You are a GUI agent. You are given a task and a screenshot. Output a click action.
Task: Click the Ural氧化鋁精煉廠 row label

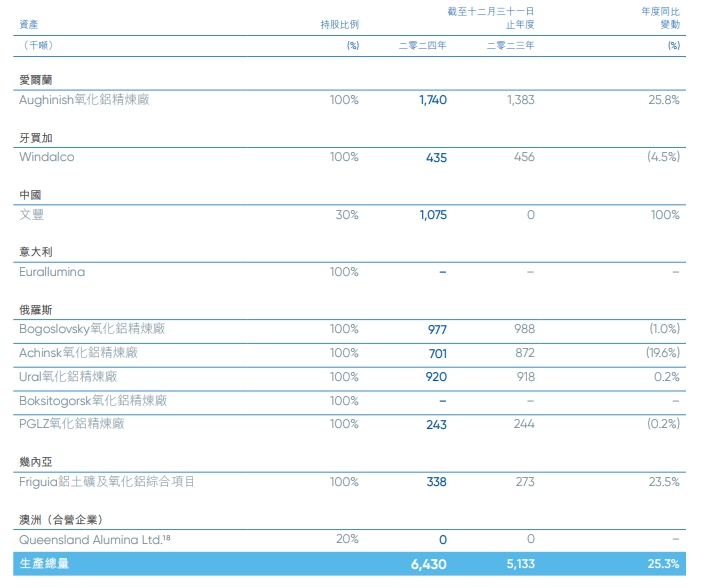click(68, 377)
